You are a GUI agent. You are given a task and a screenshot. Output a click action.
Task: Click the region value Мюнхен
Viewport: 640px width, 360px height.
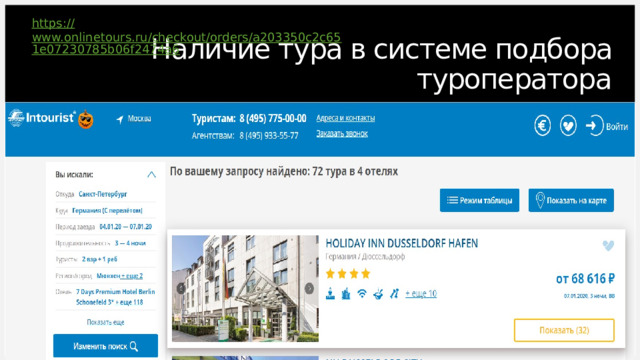[108, 276]
